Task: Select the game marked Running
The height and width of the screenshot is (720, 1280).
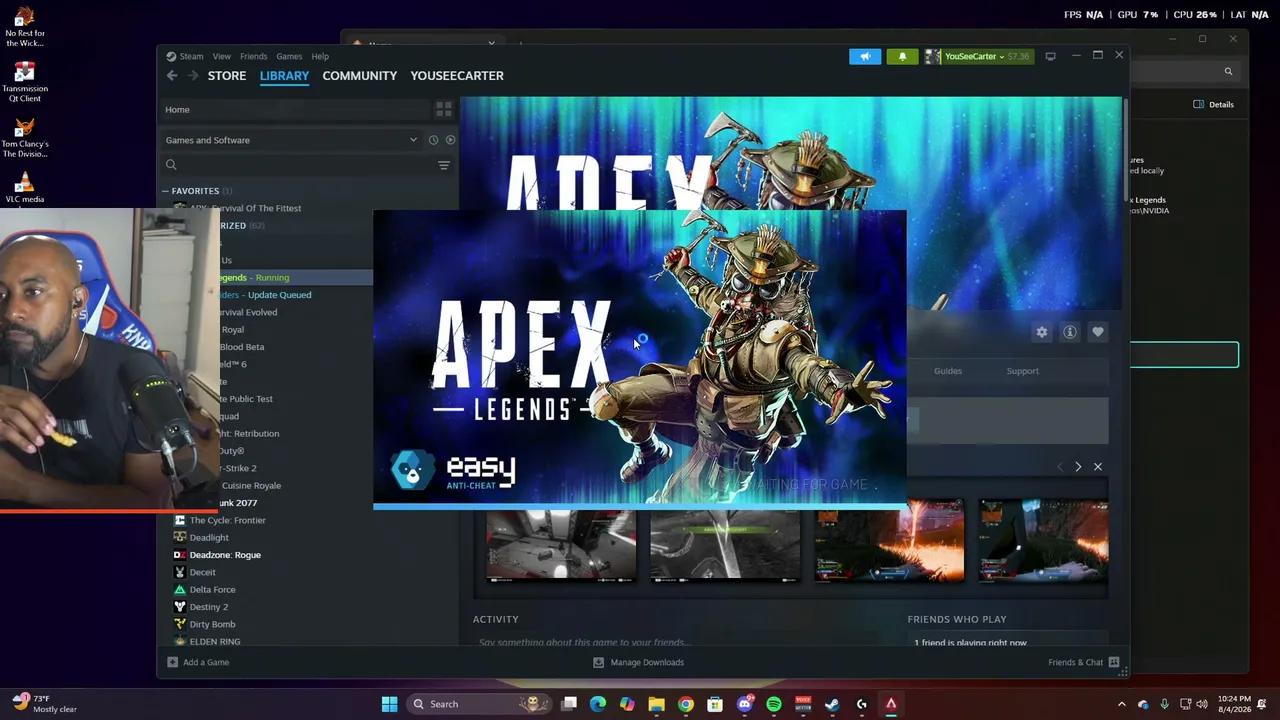Action: click(x=255, y=278)
